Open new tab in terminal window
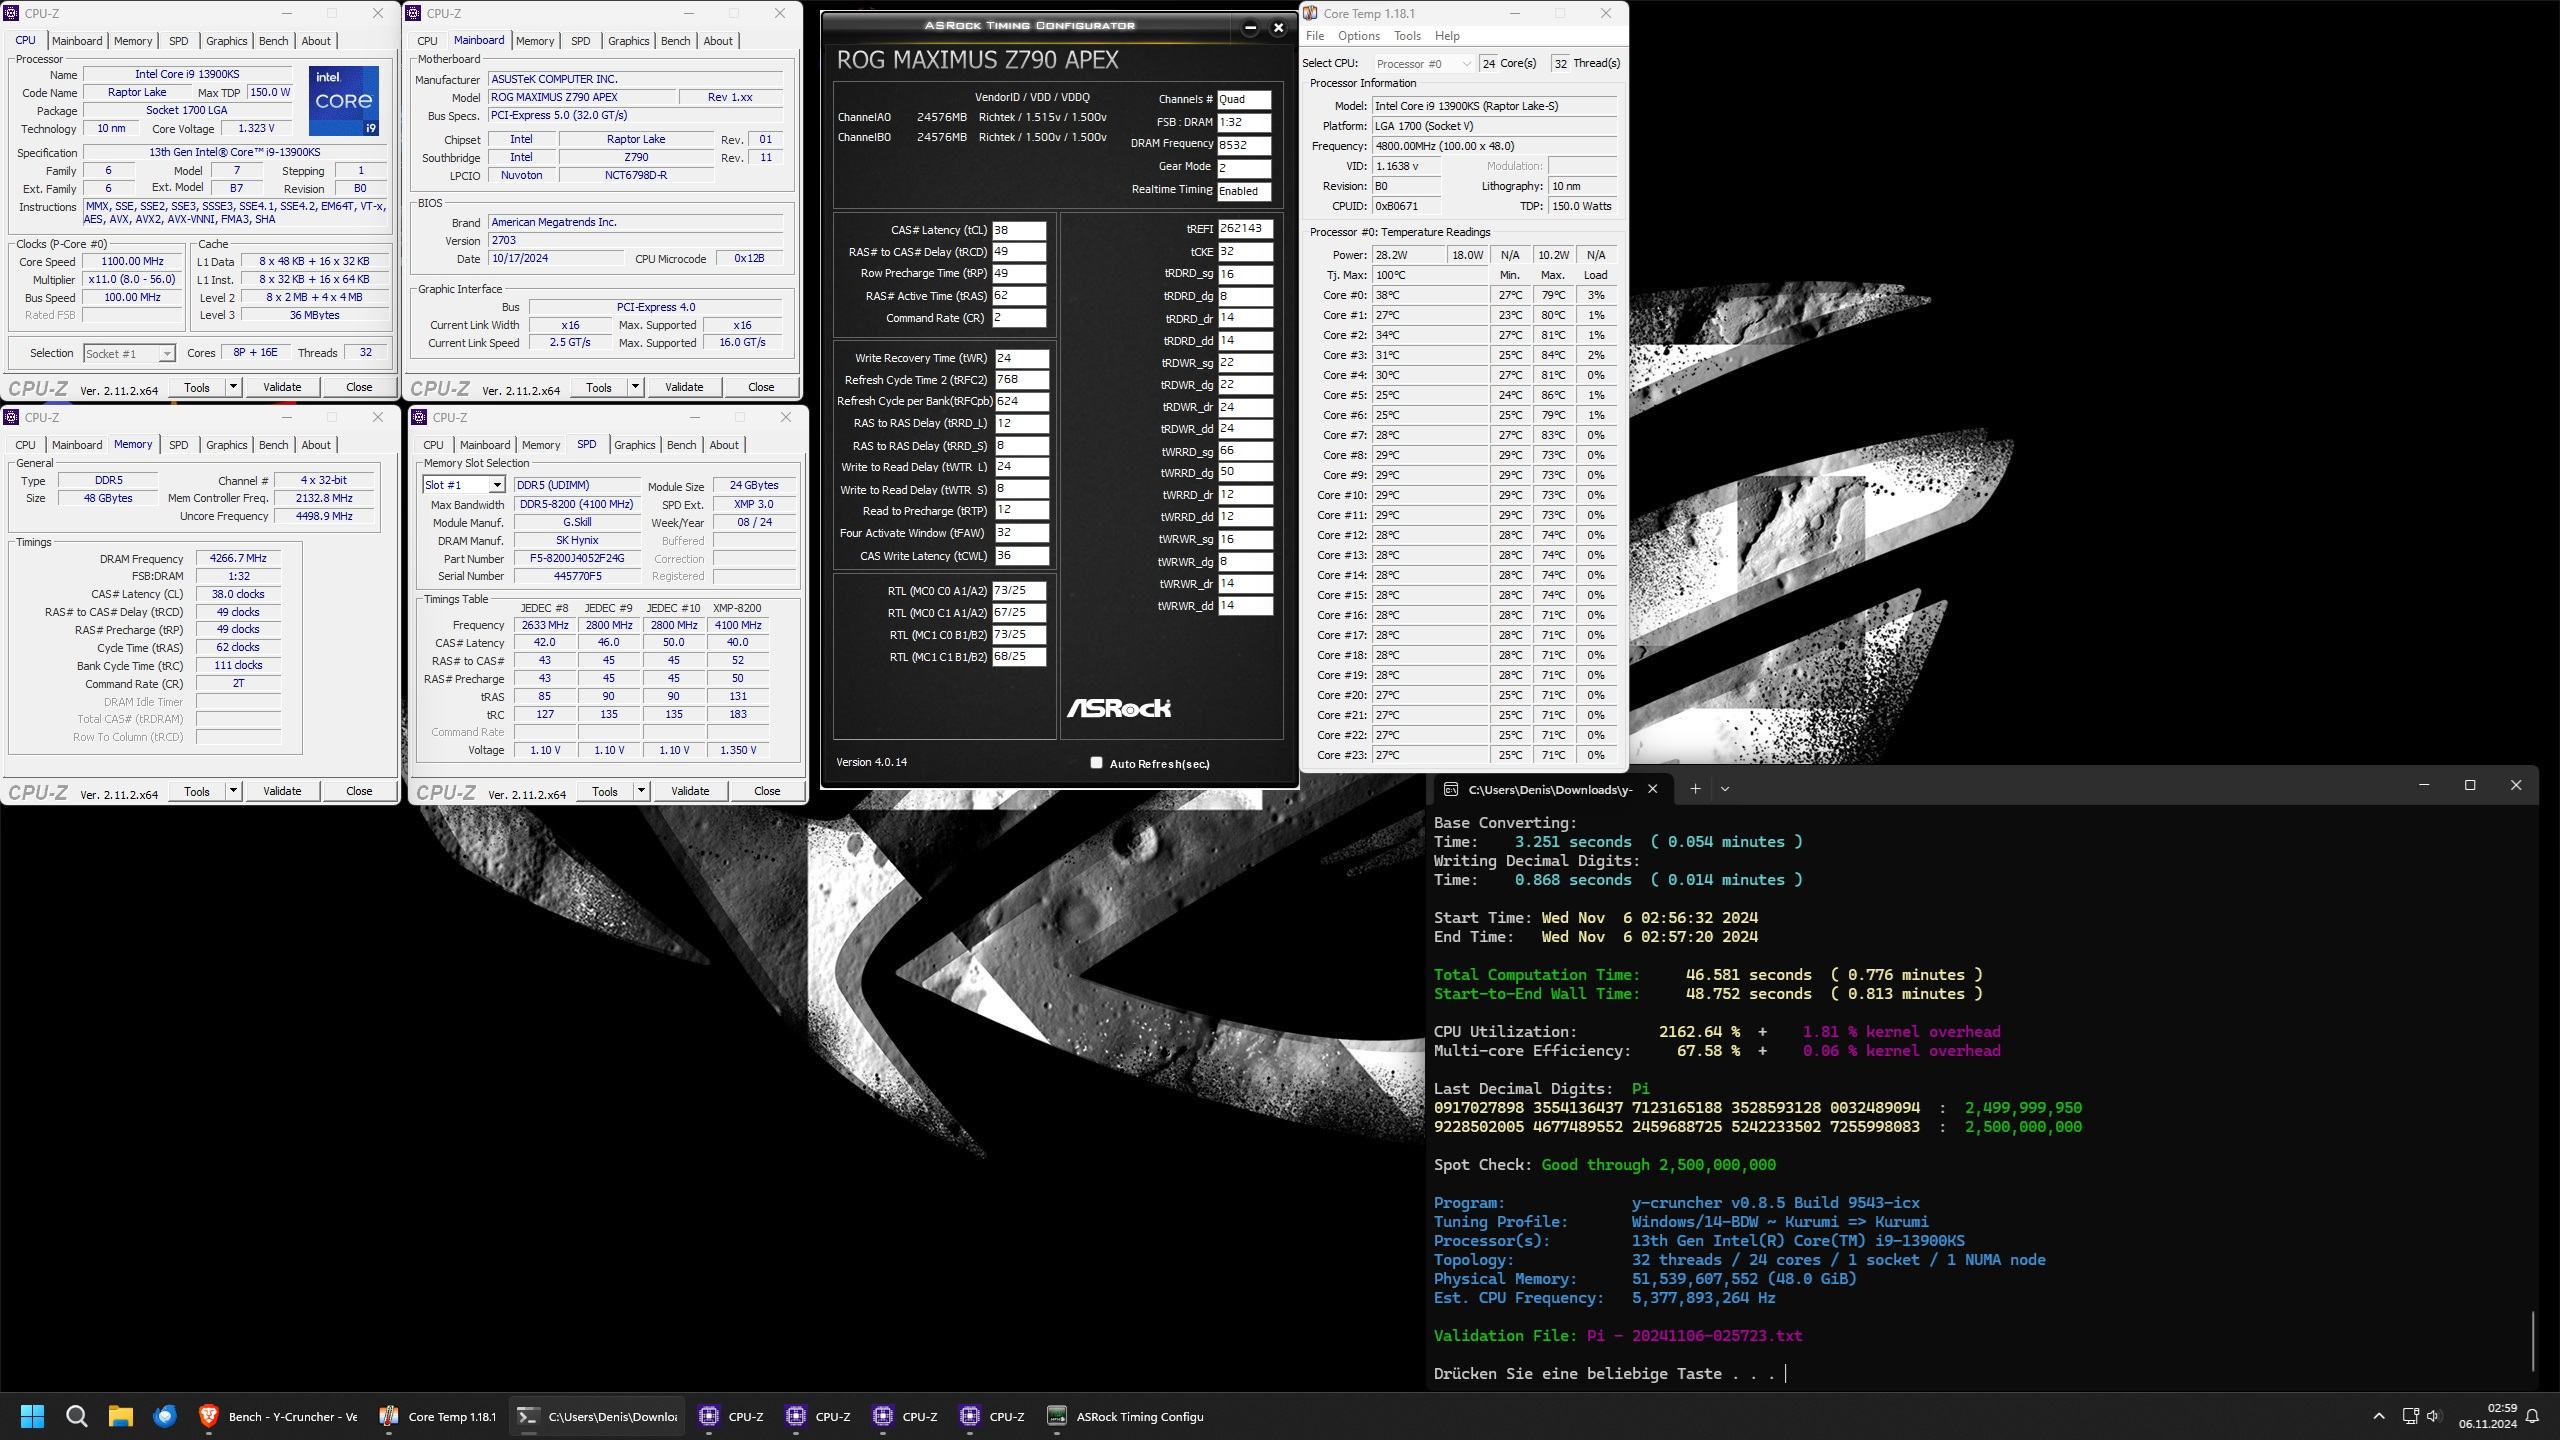 tap(1695, 788)
